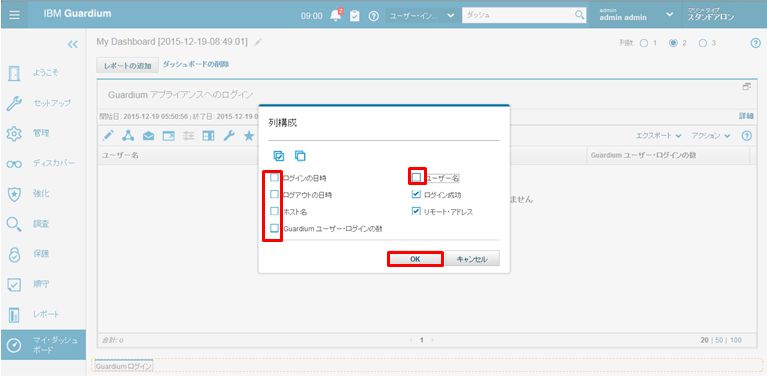Screen dimensions: 767x376
Task: Click the ダッシュボードの削除 link
Action: [x=196, y=65]
